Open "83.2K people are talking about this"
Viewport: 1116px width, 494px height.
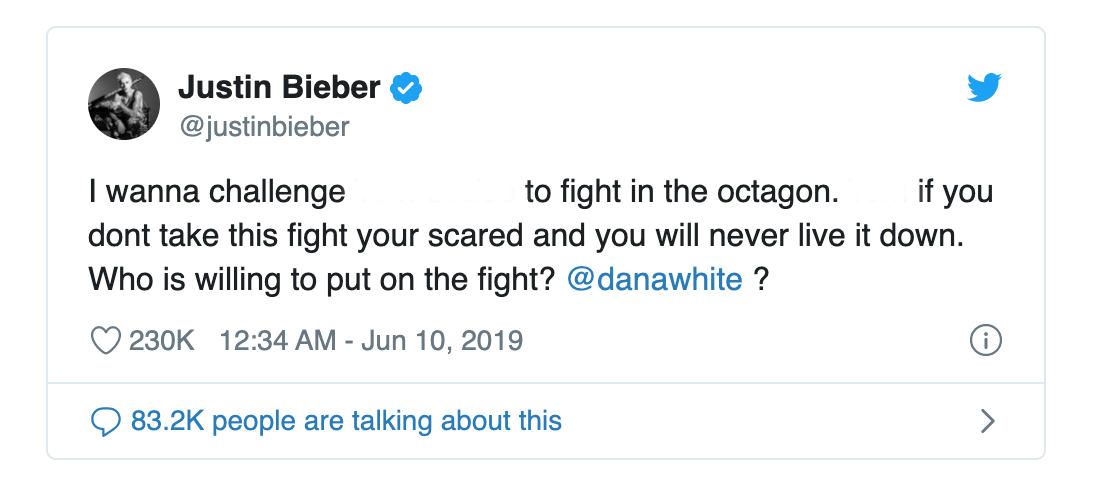[346, 421]
